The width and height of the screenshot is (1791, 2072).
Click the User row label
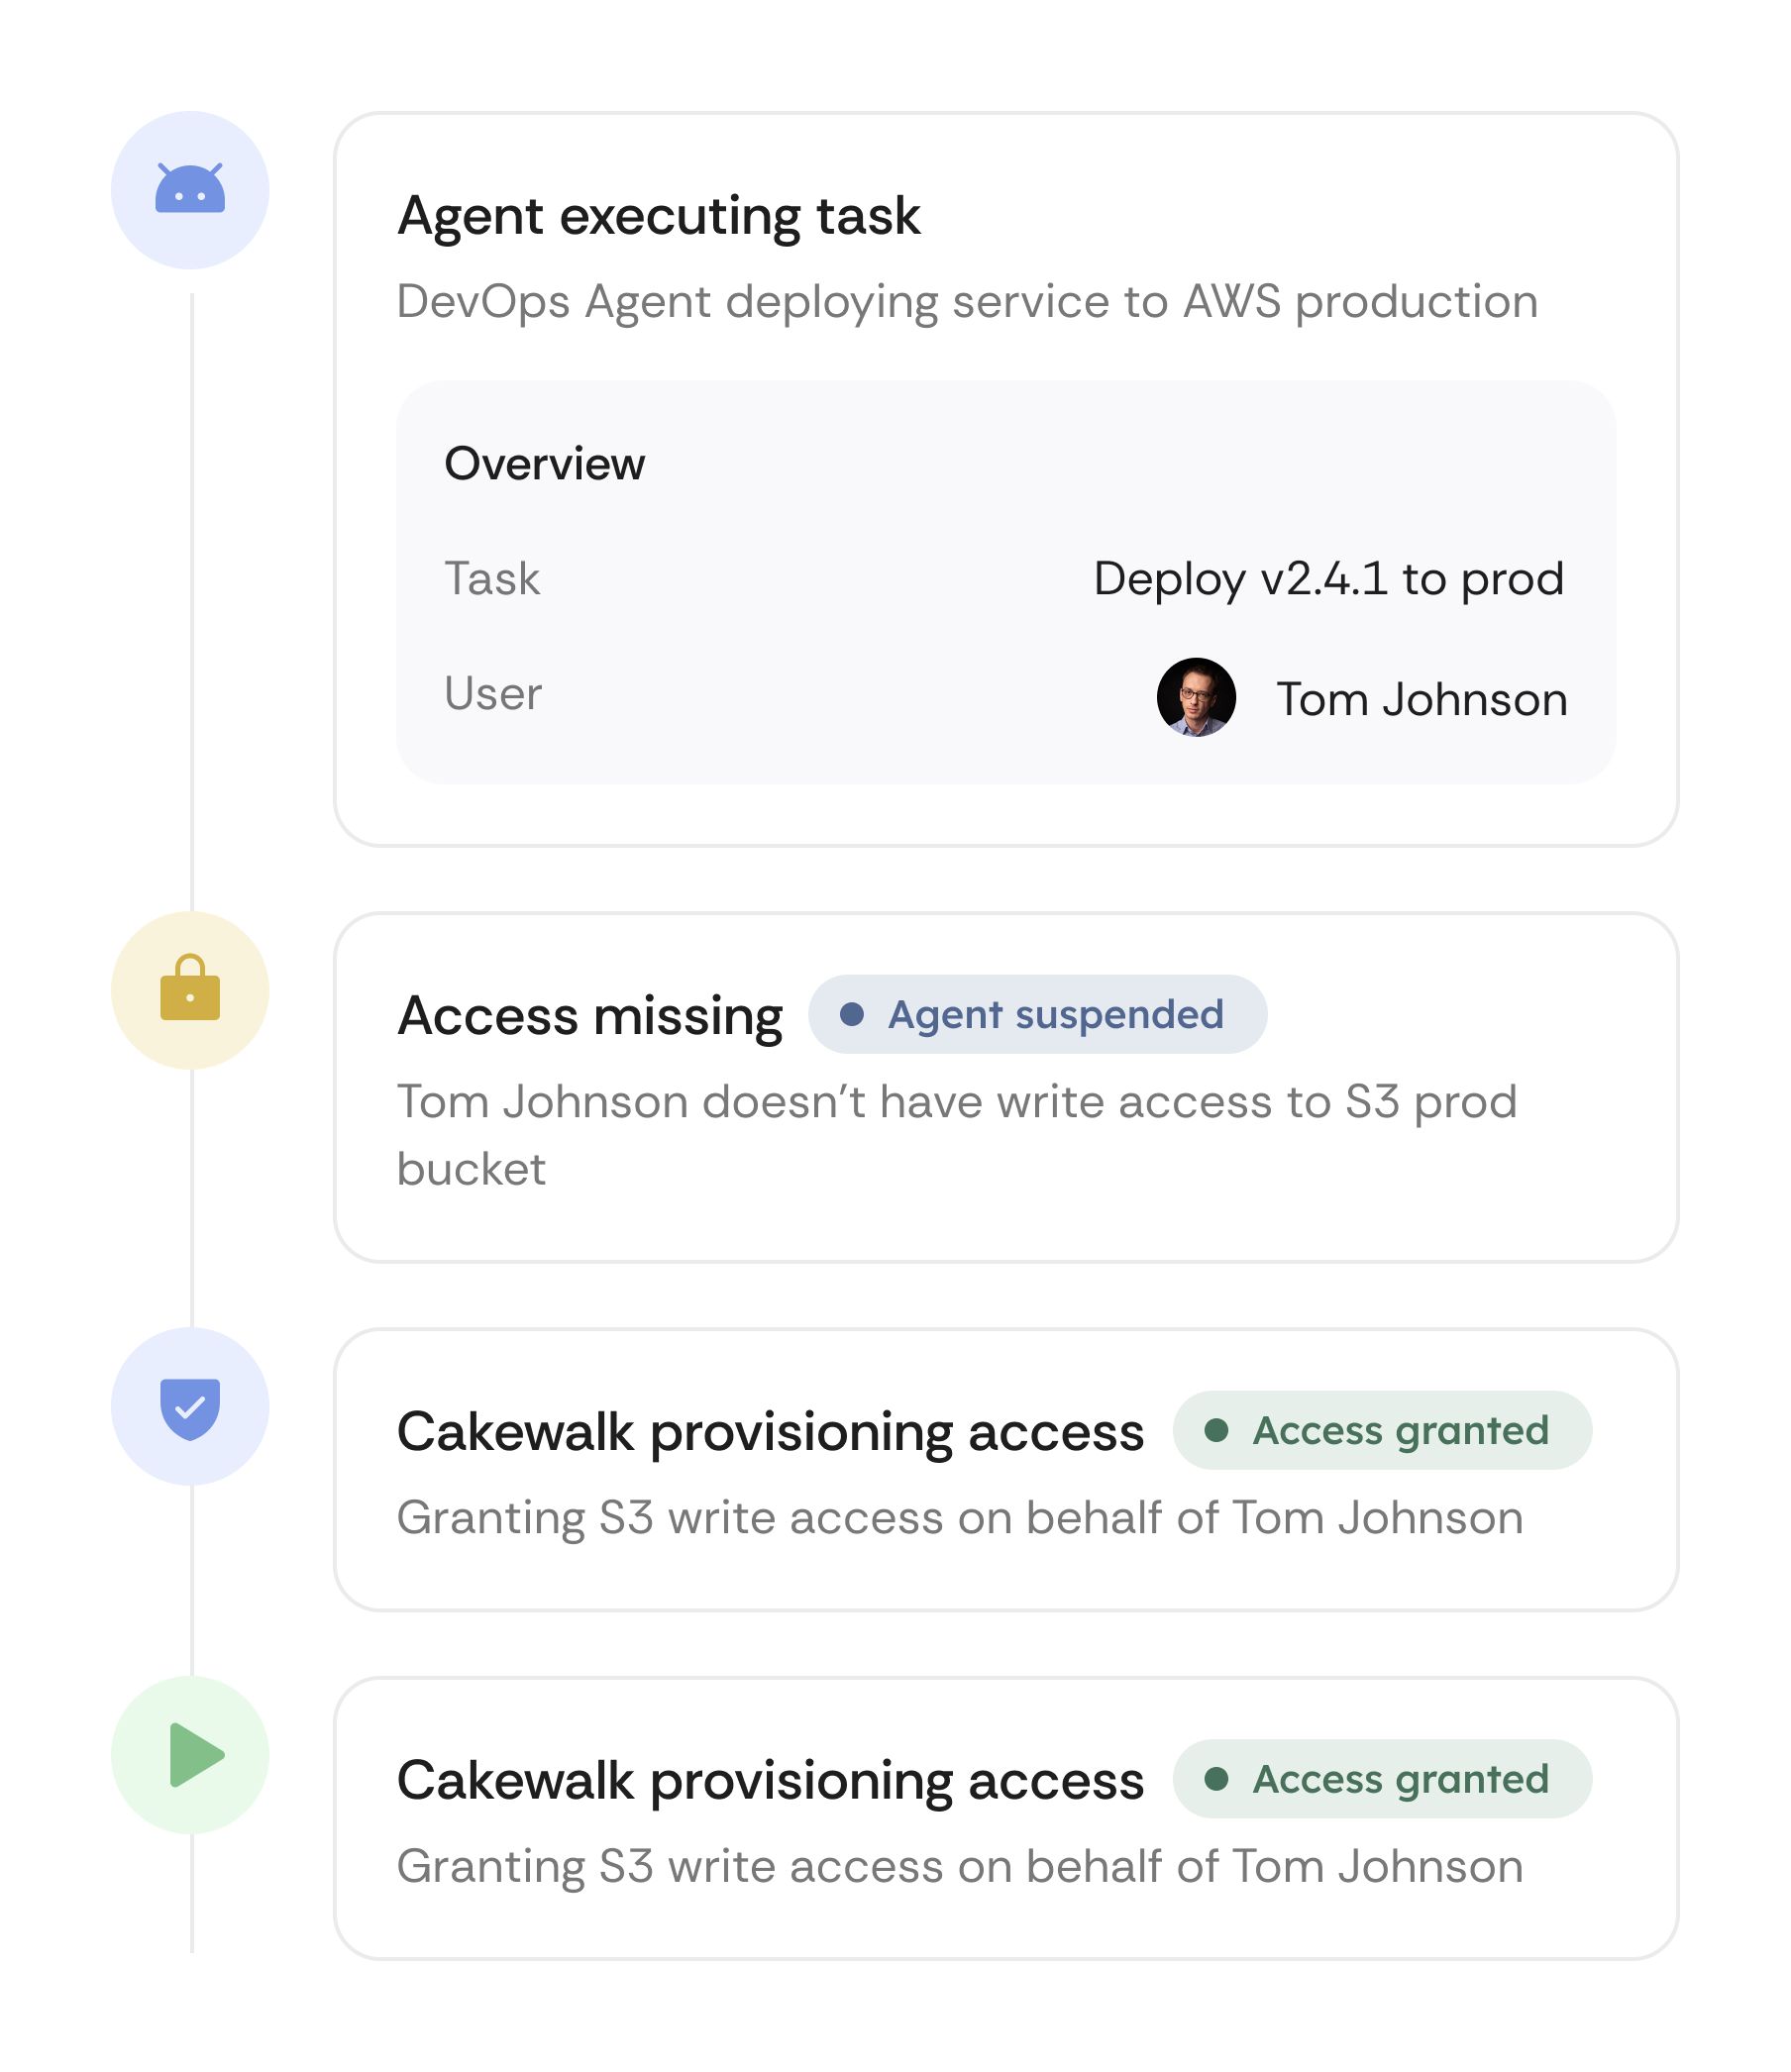[x=493, y=693]
